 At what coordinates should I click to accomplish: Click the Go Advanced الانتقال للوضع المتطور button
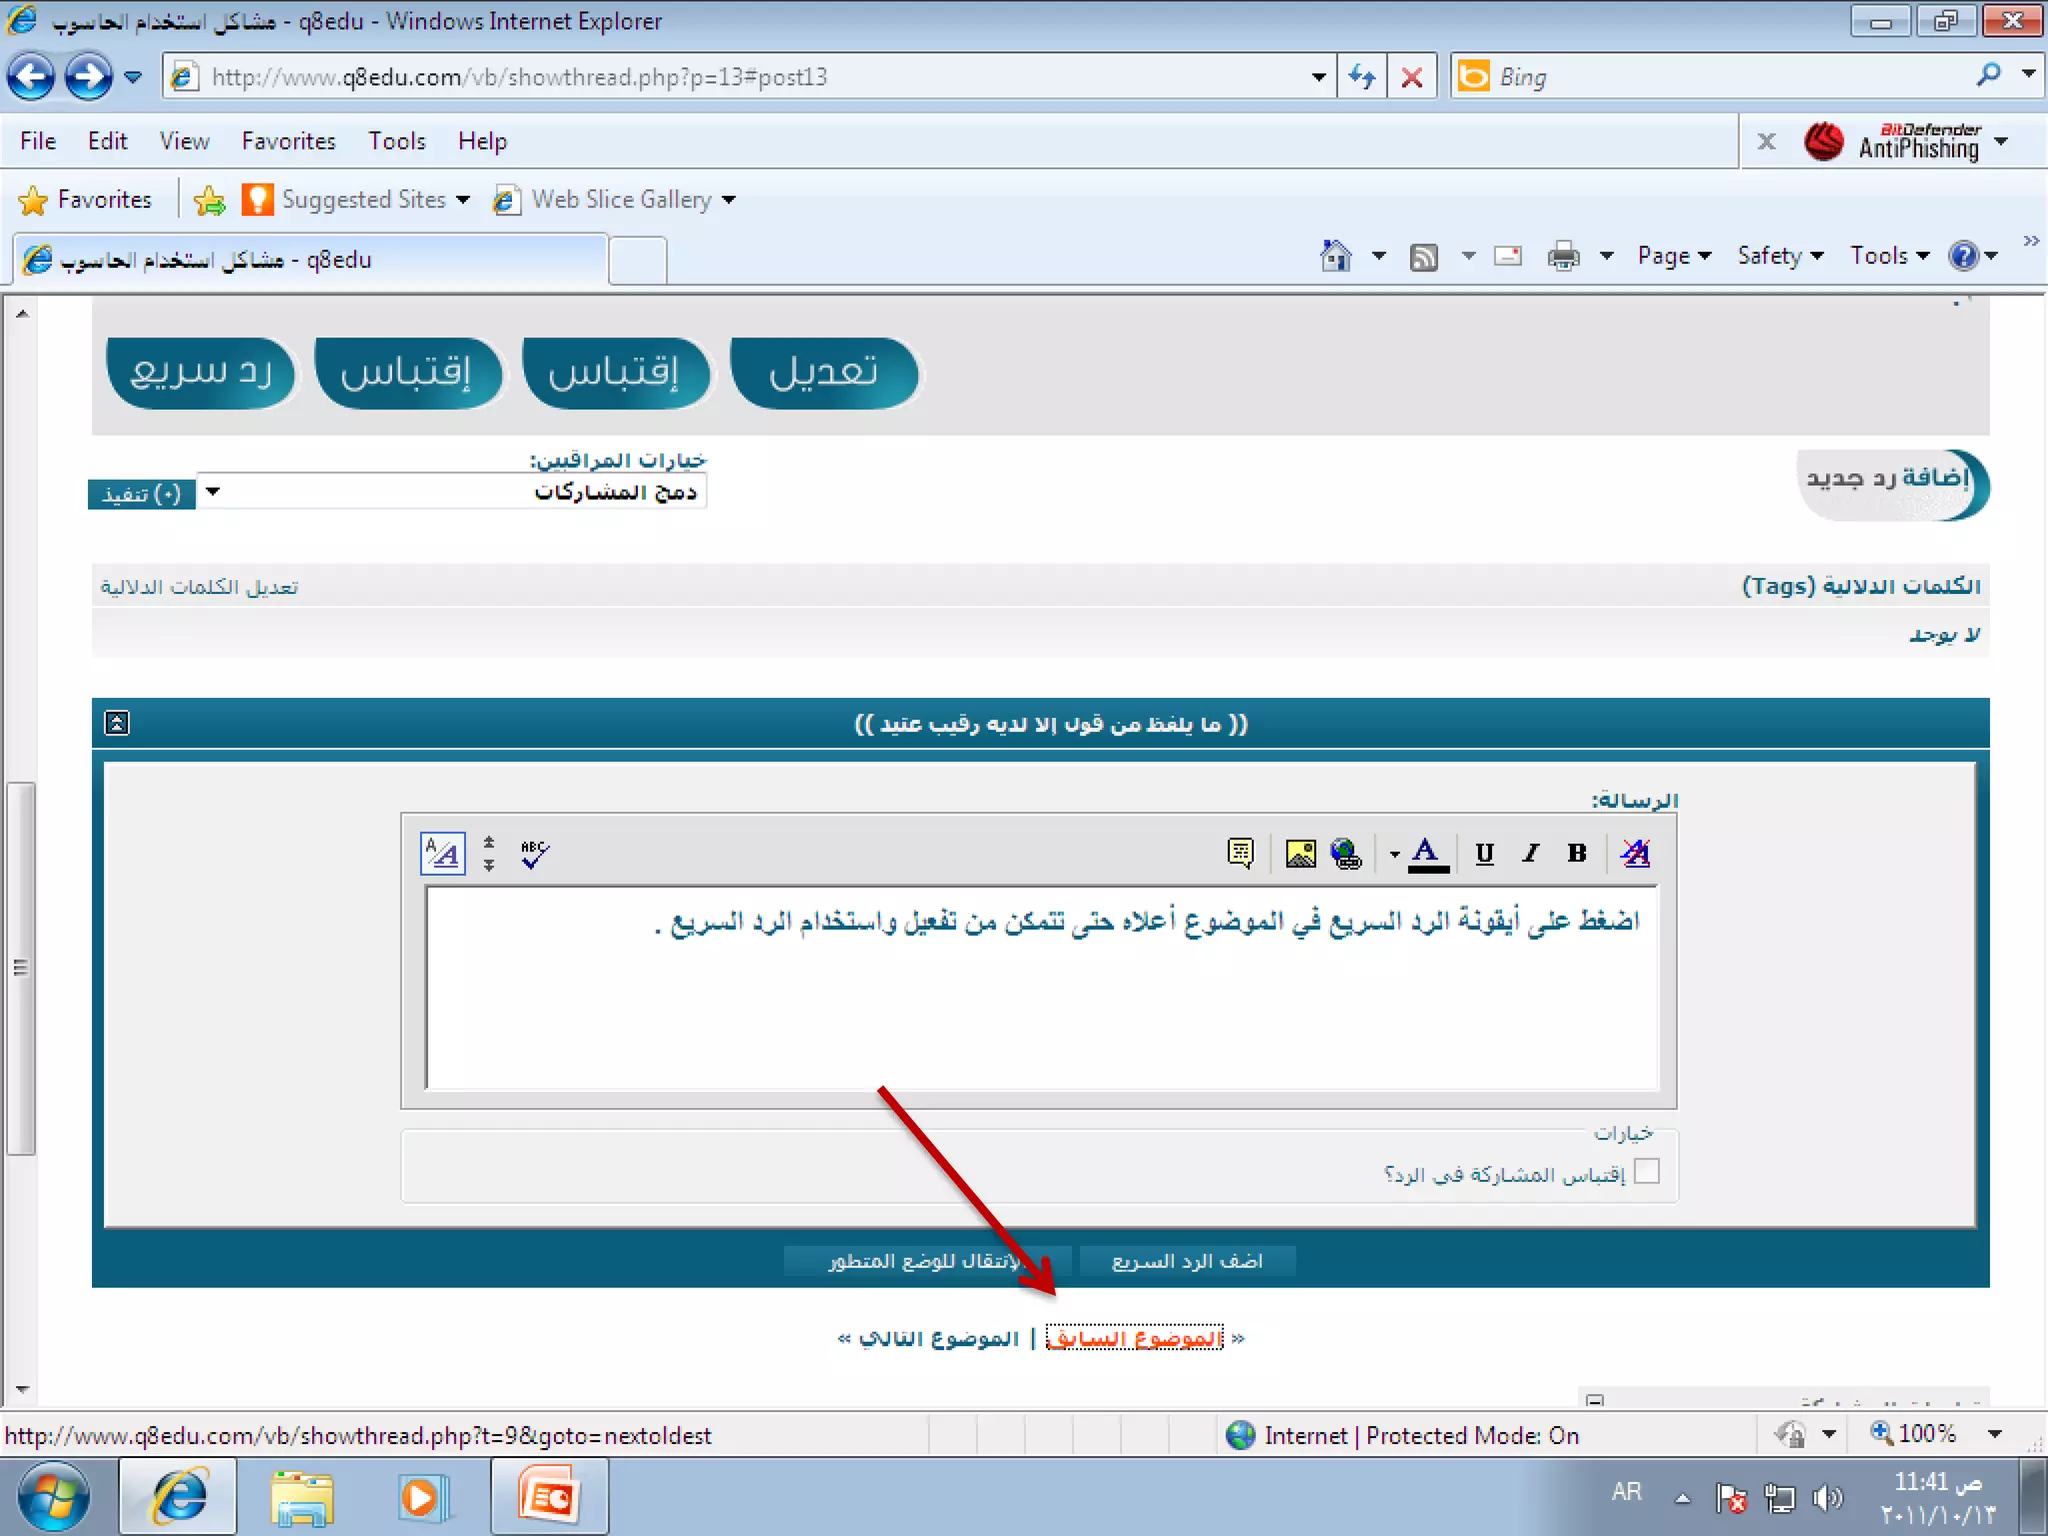927,1261
